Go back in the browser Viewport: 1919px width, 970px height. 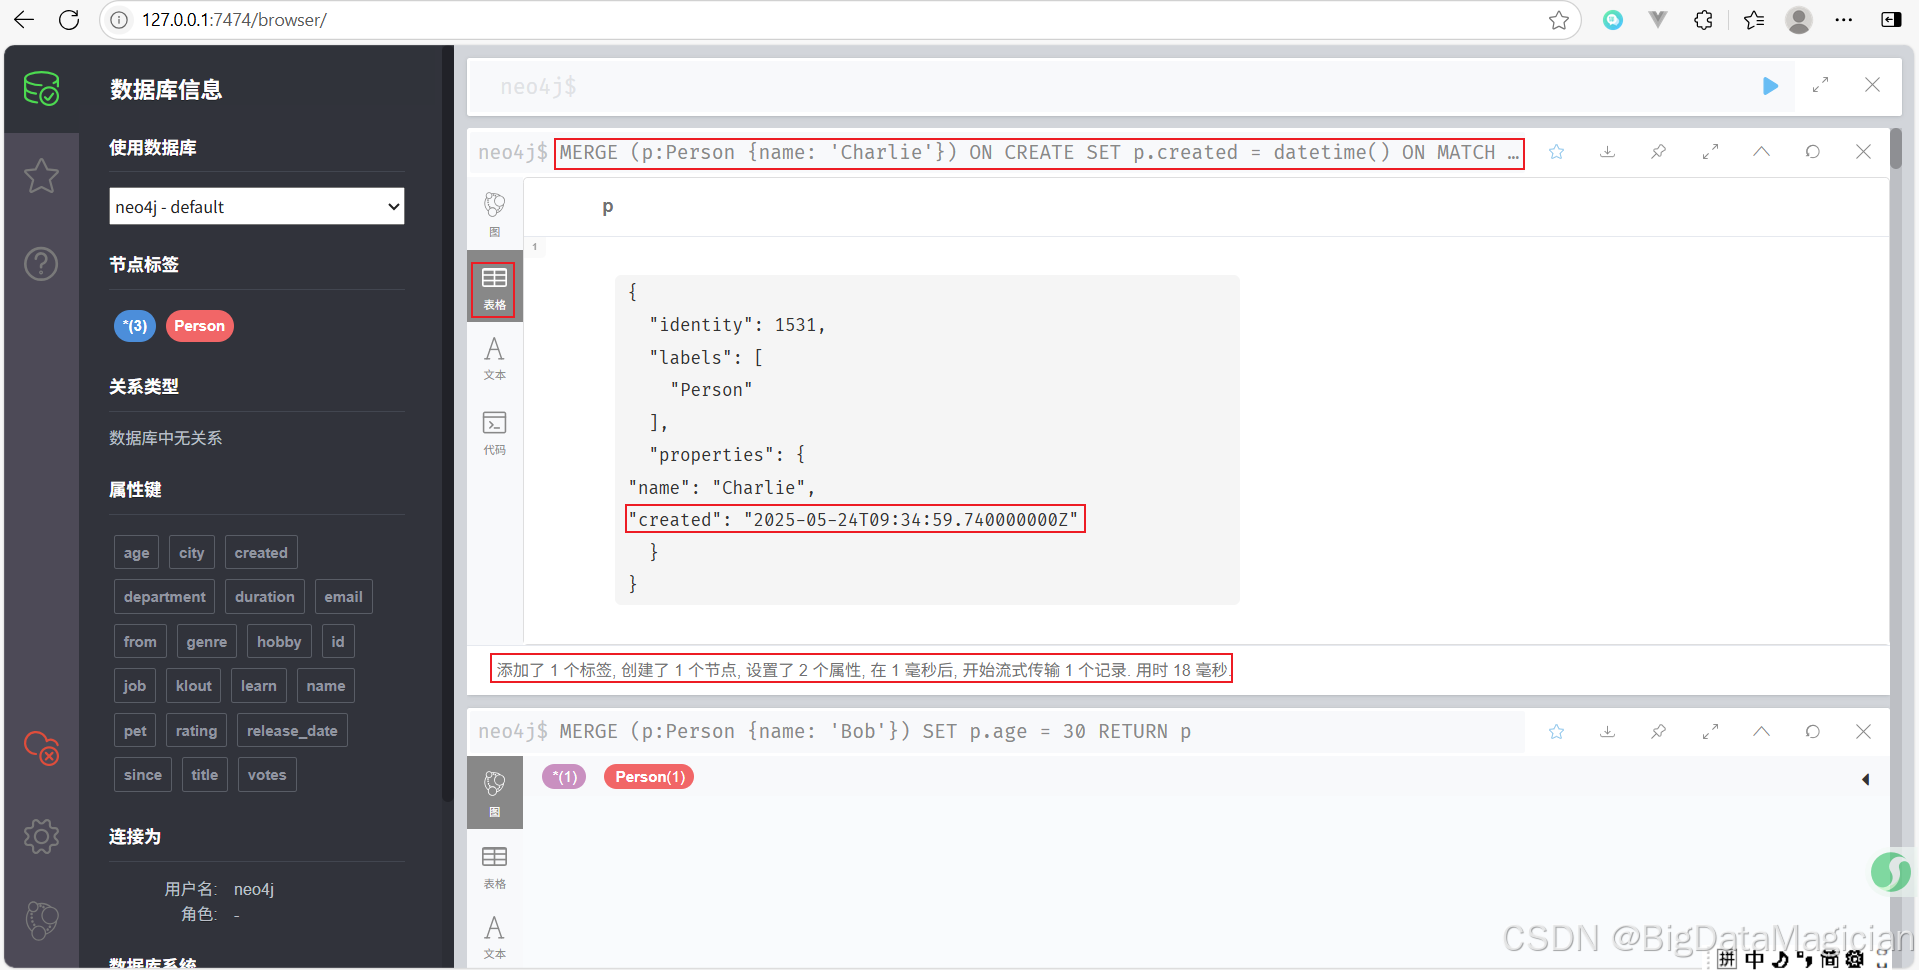(x=24, y=20)
